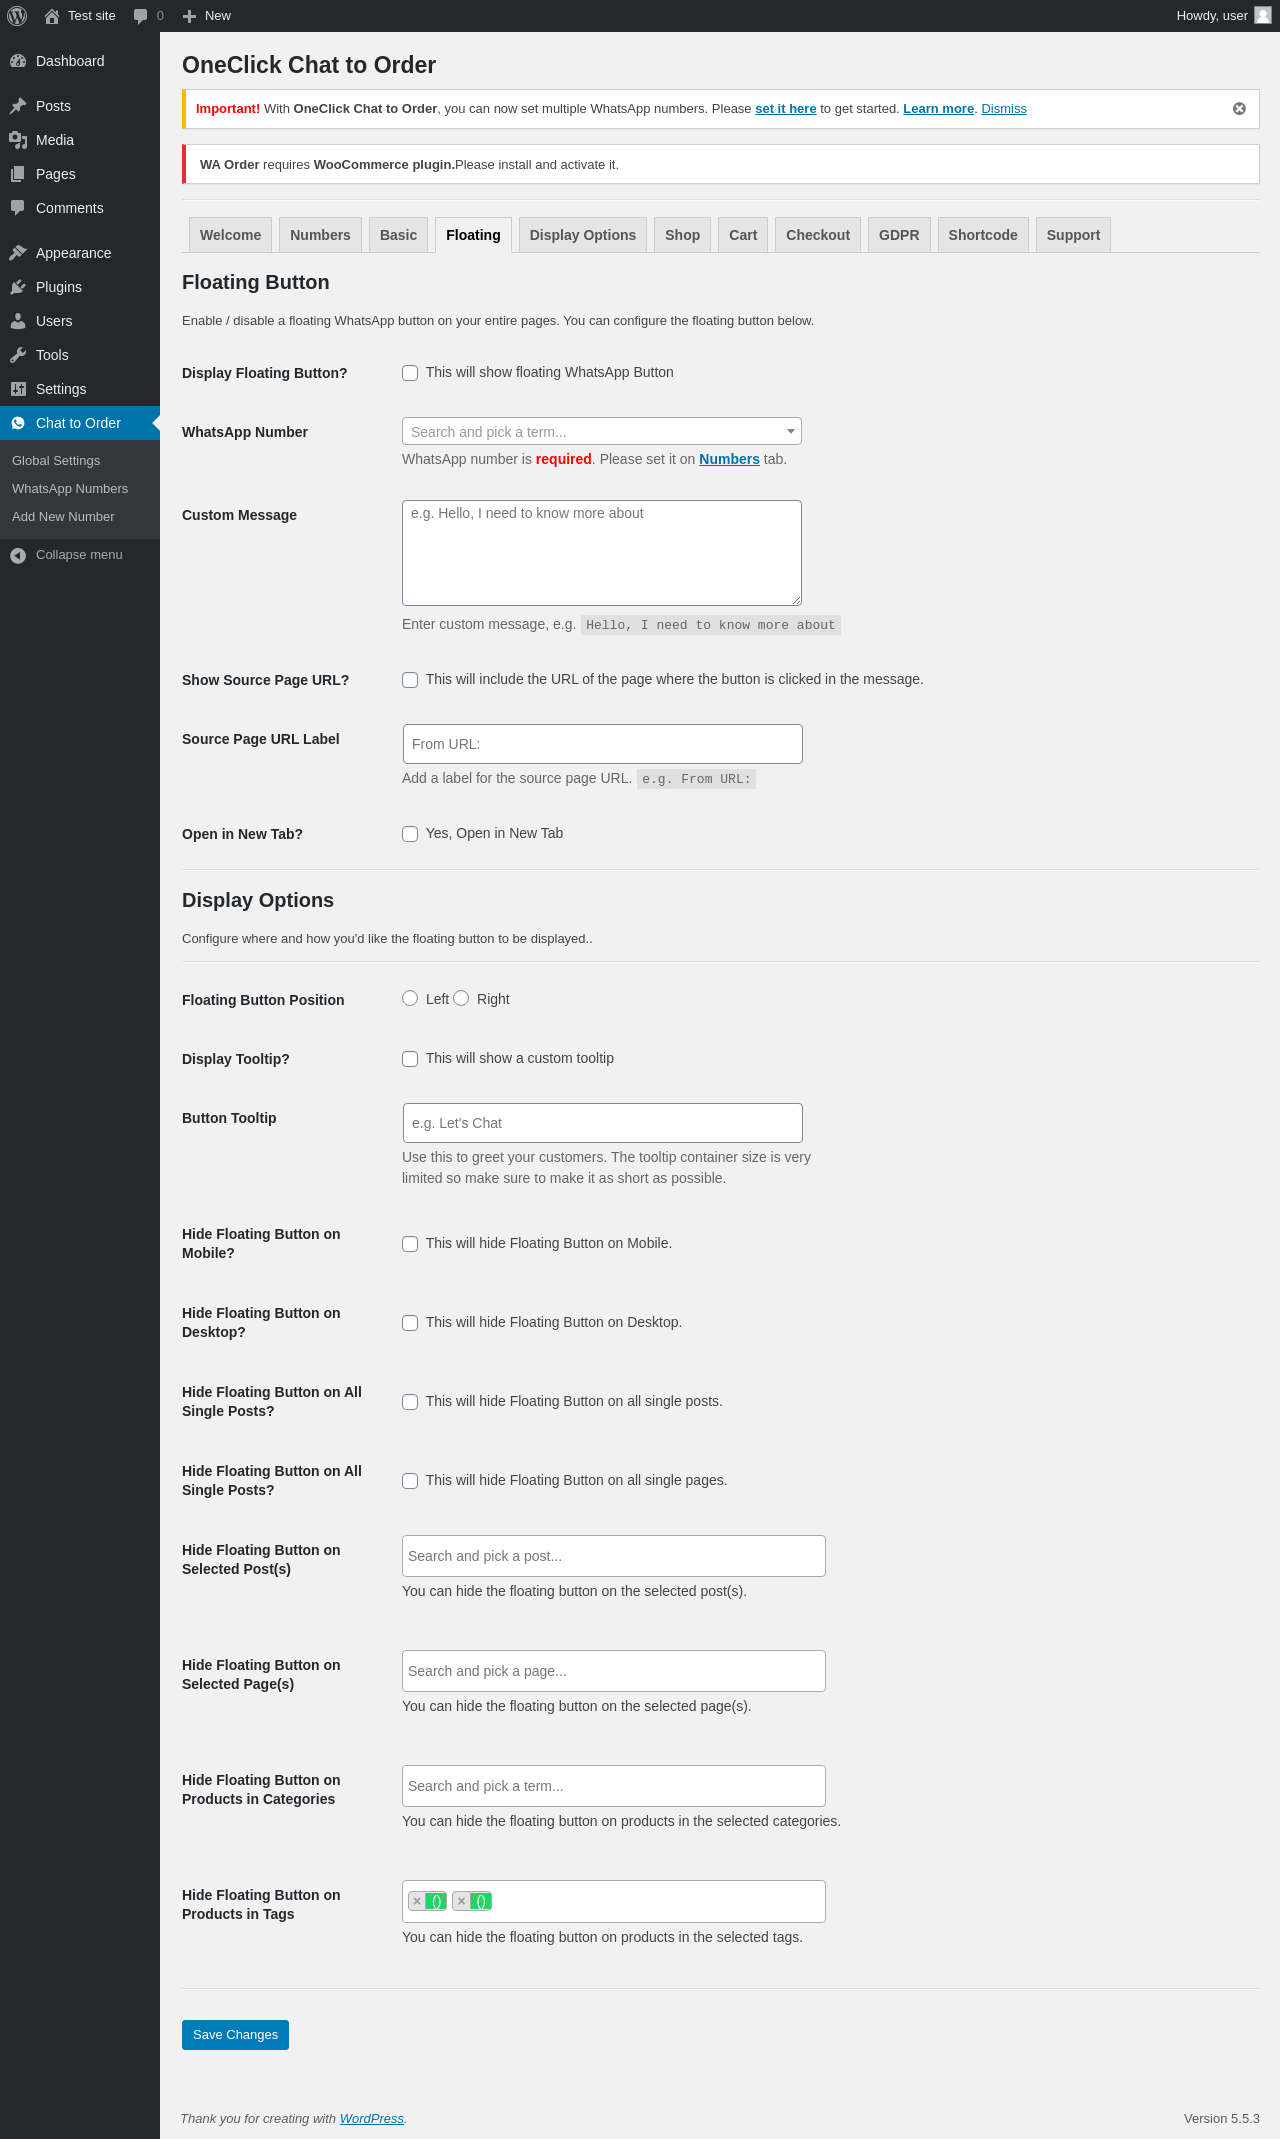This screenshot has width=1280, height=2139.
Task: Focus the Source Page URL Label field
Action: (x=603, y=744)
